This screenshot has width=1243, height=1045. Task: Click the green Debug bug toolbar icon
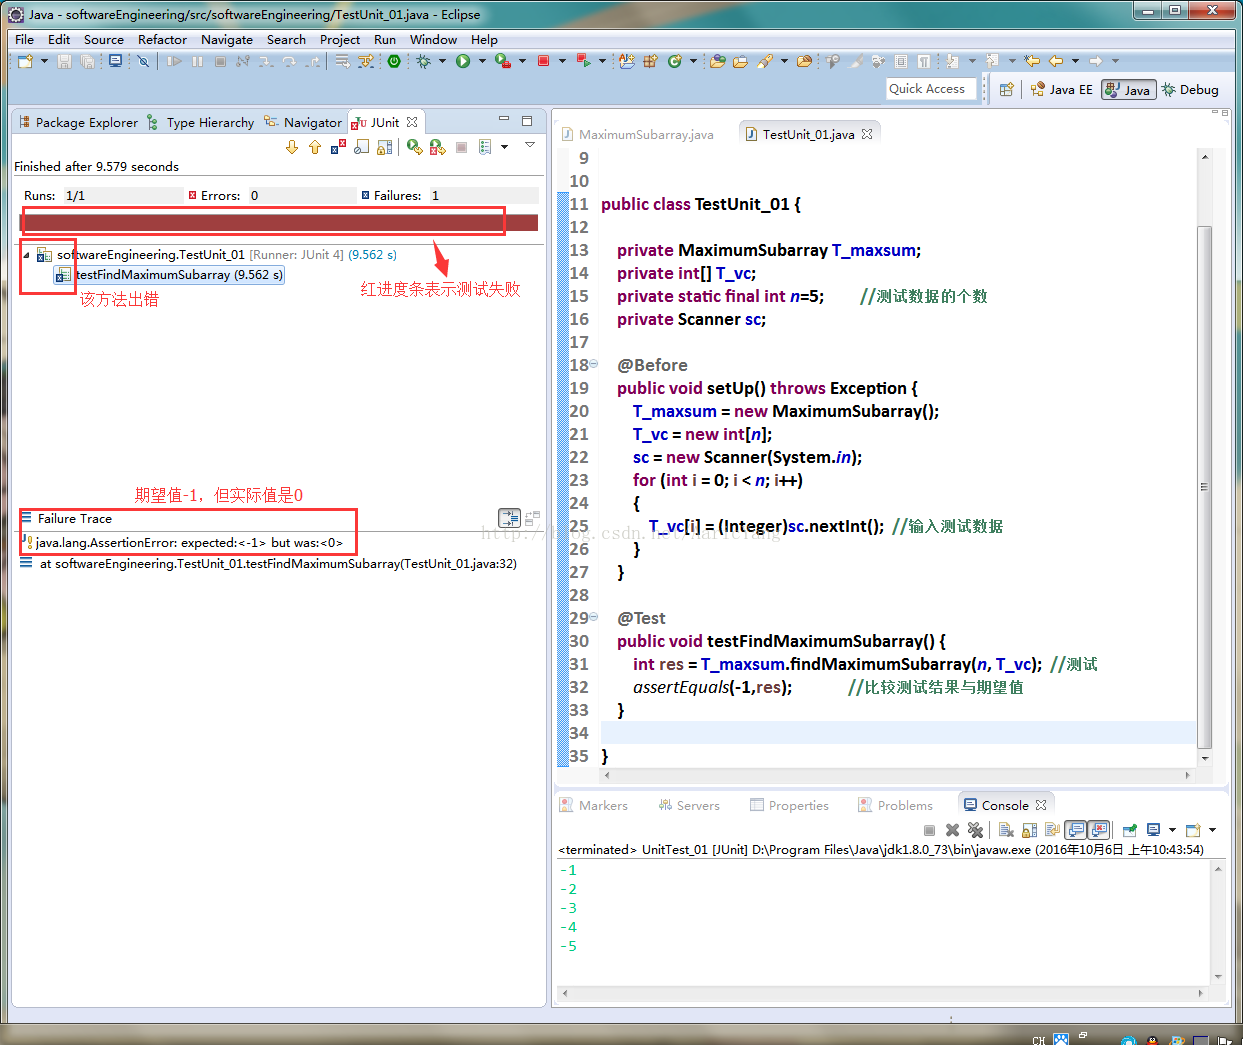[x=424, y=61]
